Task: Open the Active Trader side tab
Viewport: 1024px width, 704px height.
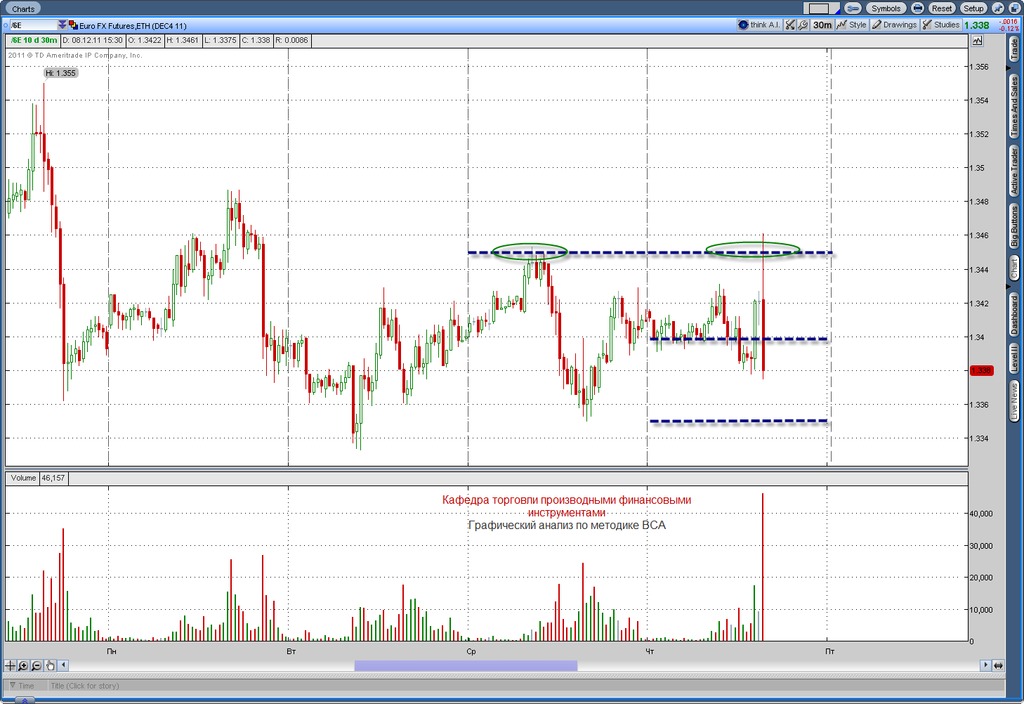Action: 1014,170
